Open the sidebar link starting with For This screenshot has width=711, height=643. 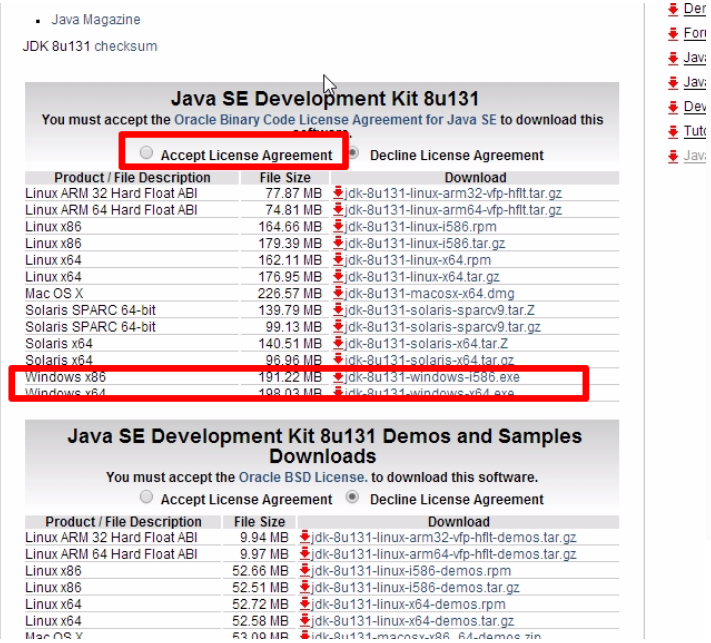[694, 34]
